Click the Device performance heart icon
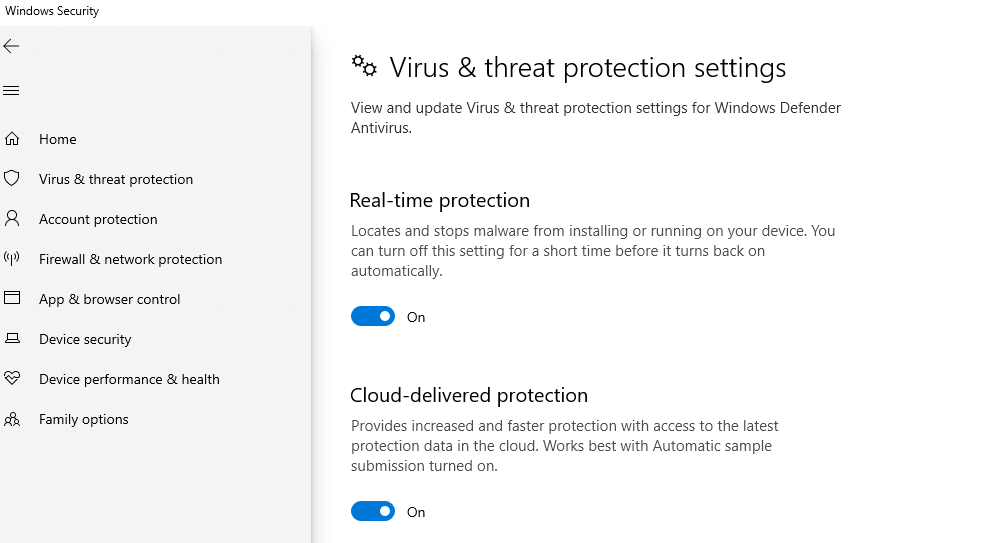The image size is (987, 543). coord(12,379)
